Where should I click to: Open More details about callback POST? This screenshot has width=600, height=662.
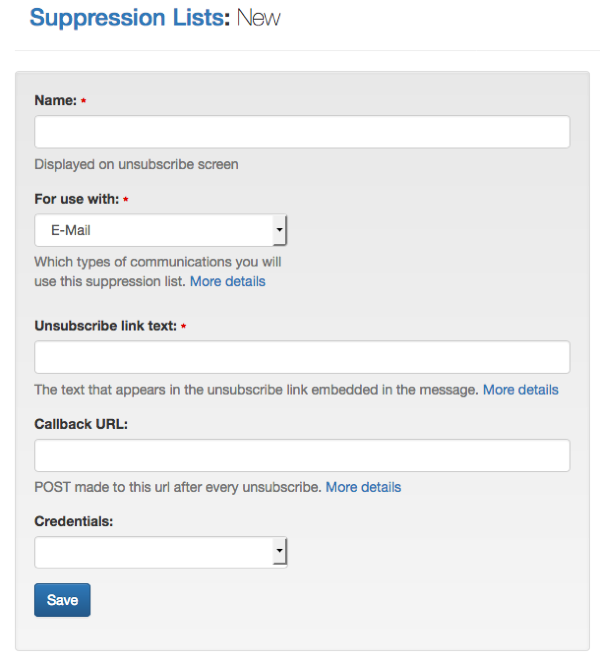click(x=363, y=487)
